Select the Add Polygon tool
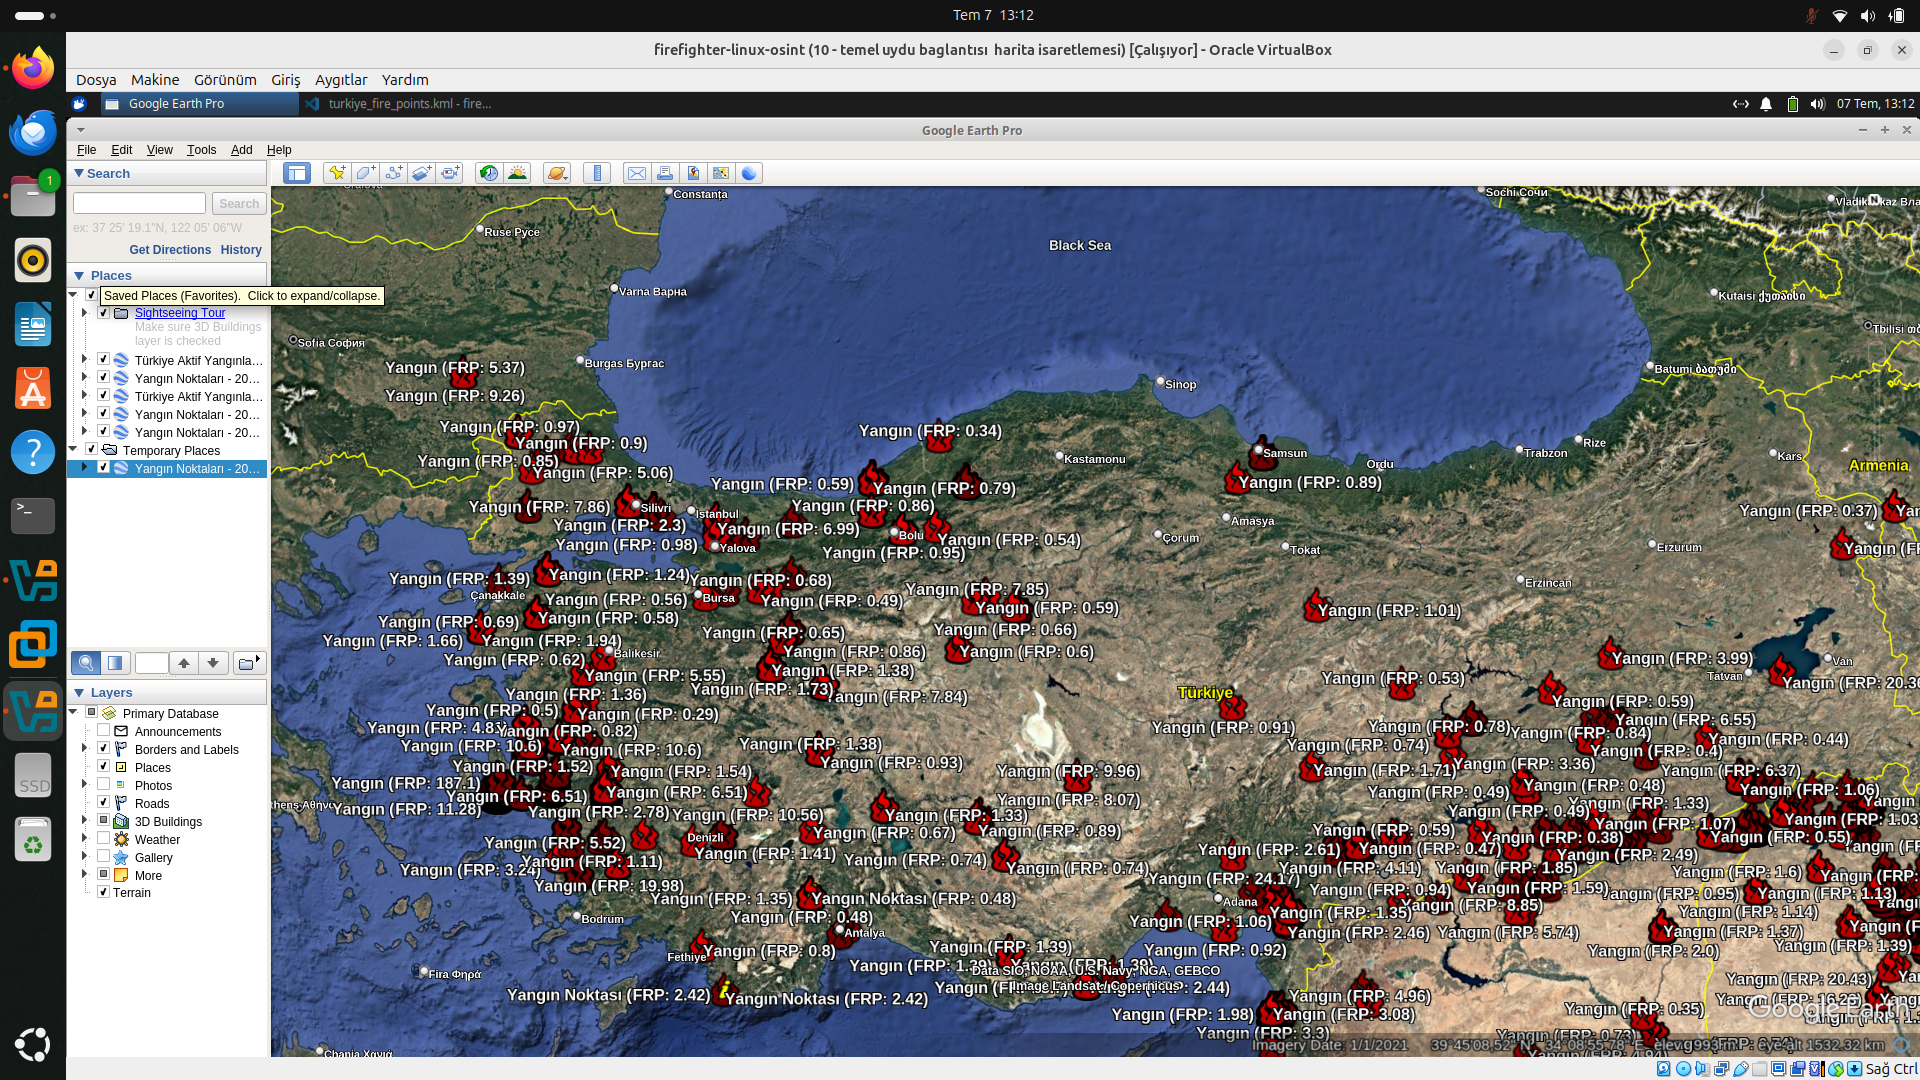Screen dimensions: 1920x1080 pyautogui.click(x=365, y=173)
